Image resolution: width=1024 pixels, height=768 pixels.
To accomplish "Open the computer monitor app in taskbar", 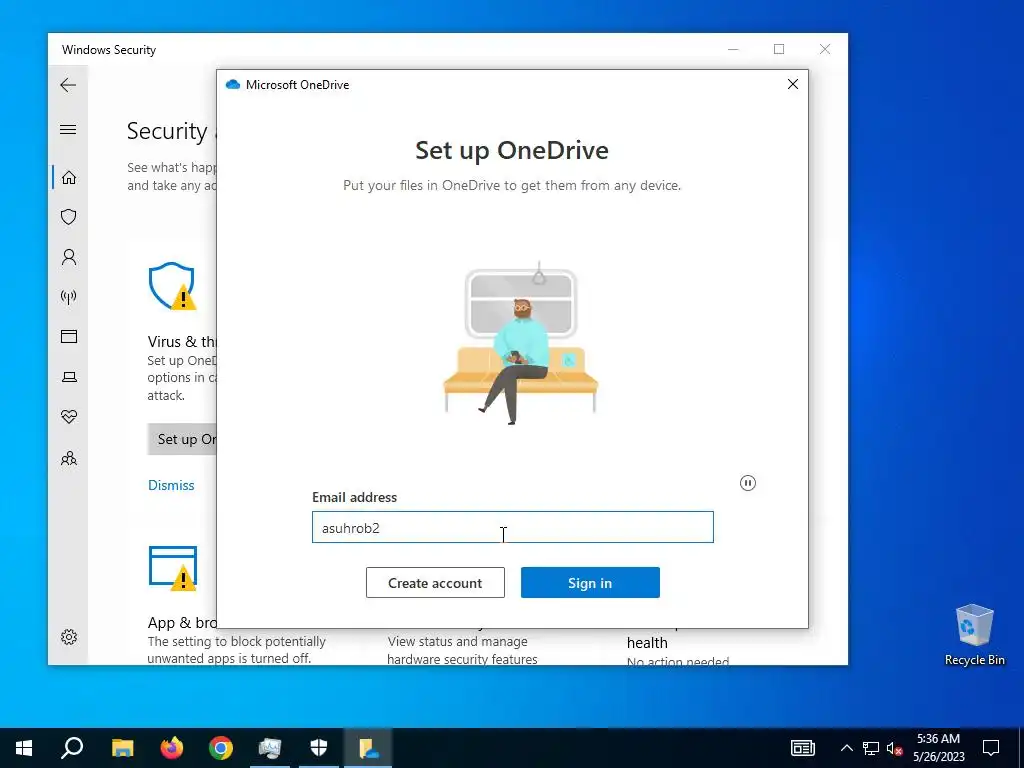I will tap(270, 748).
